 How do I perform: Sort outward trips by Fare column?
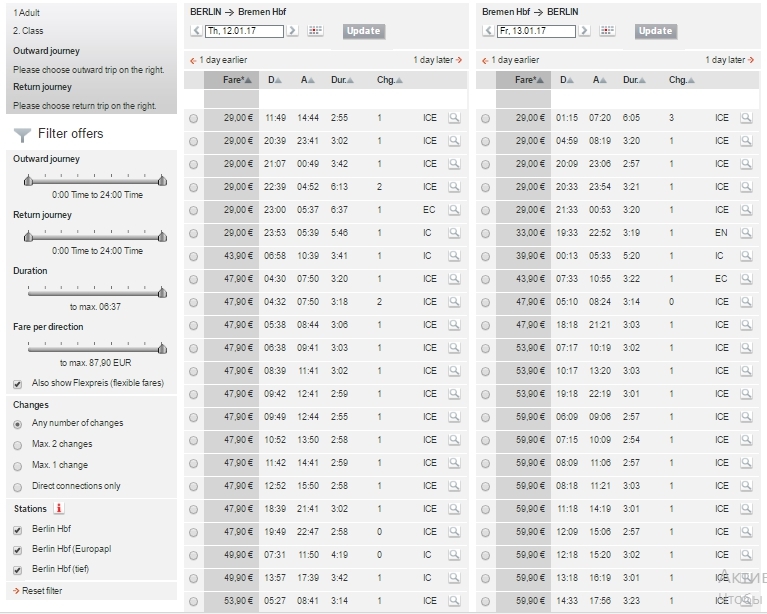tap(238, 80)
